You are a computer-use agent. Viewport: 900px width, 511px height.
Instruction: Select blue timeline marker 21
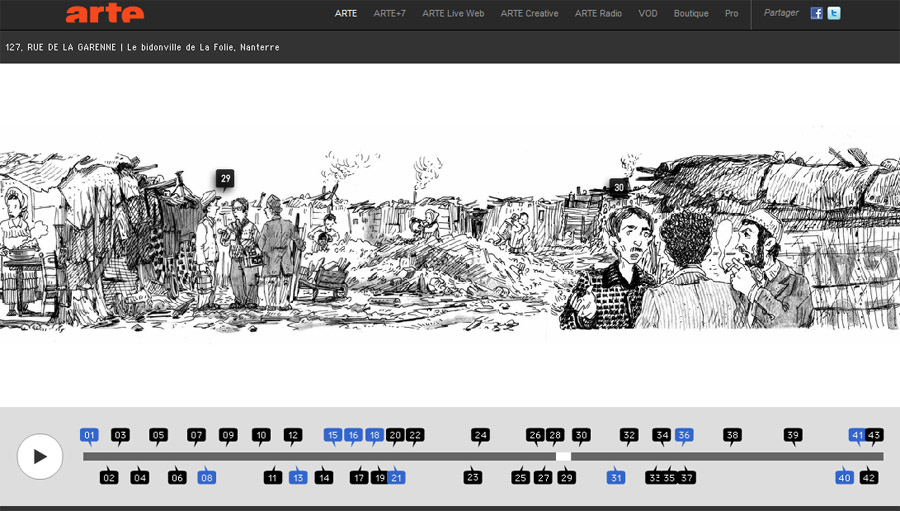click(x=397, y=477)
